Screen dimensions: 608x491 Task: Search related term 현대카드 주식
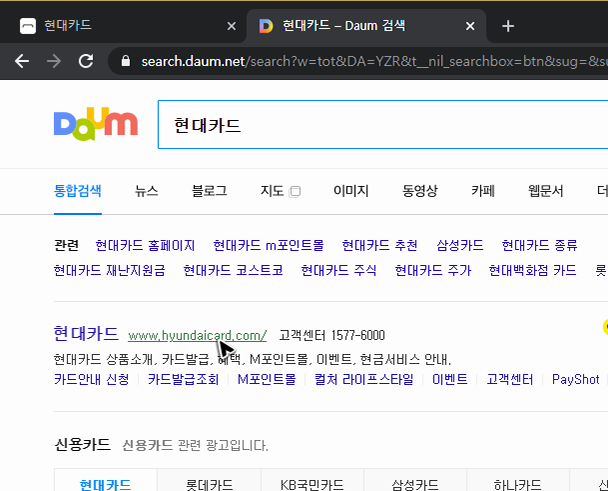339,270
